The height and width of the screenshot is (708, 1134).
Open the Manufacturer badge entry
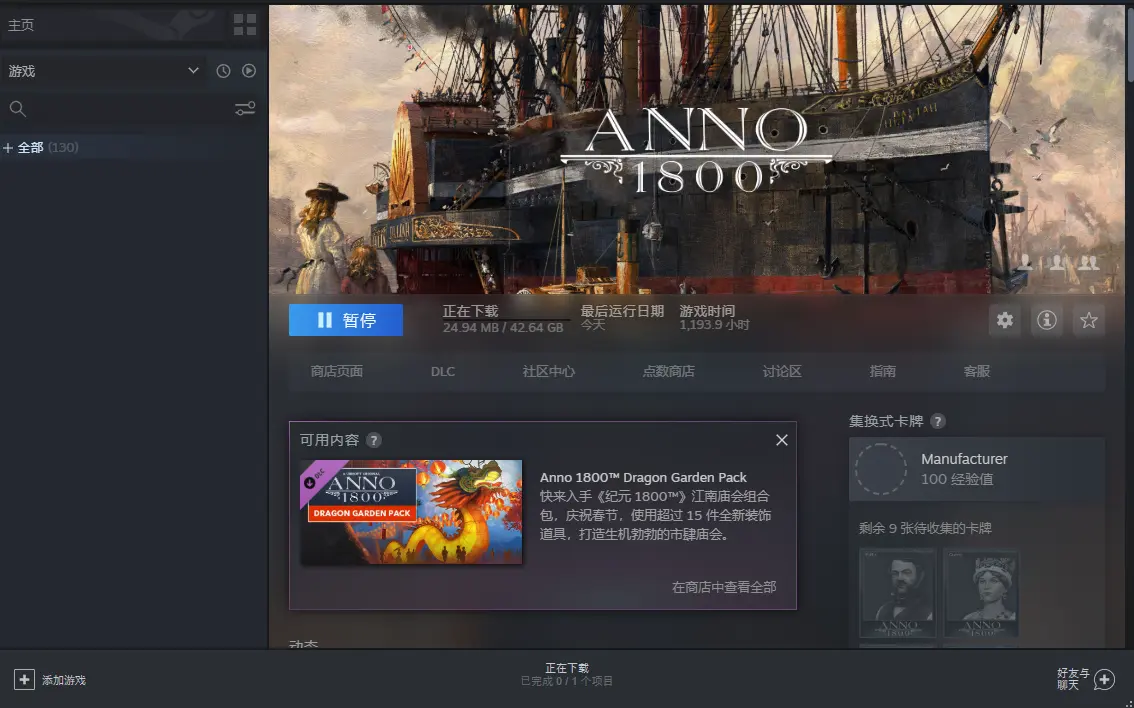(x=976, y=469)
